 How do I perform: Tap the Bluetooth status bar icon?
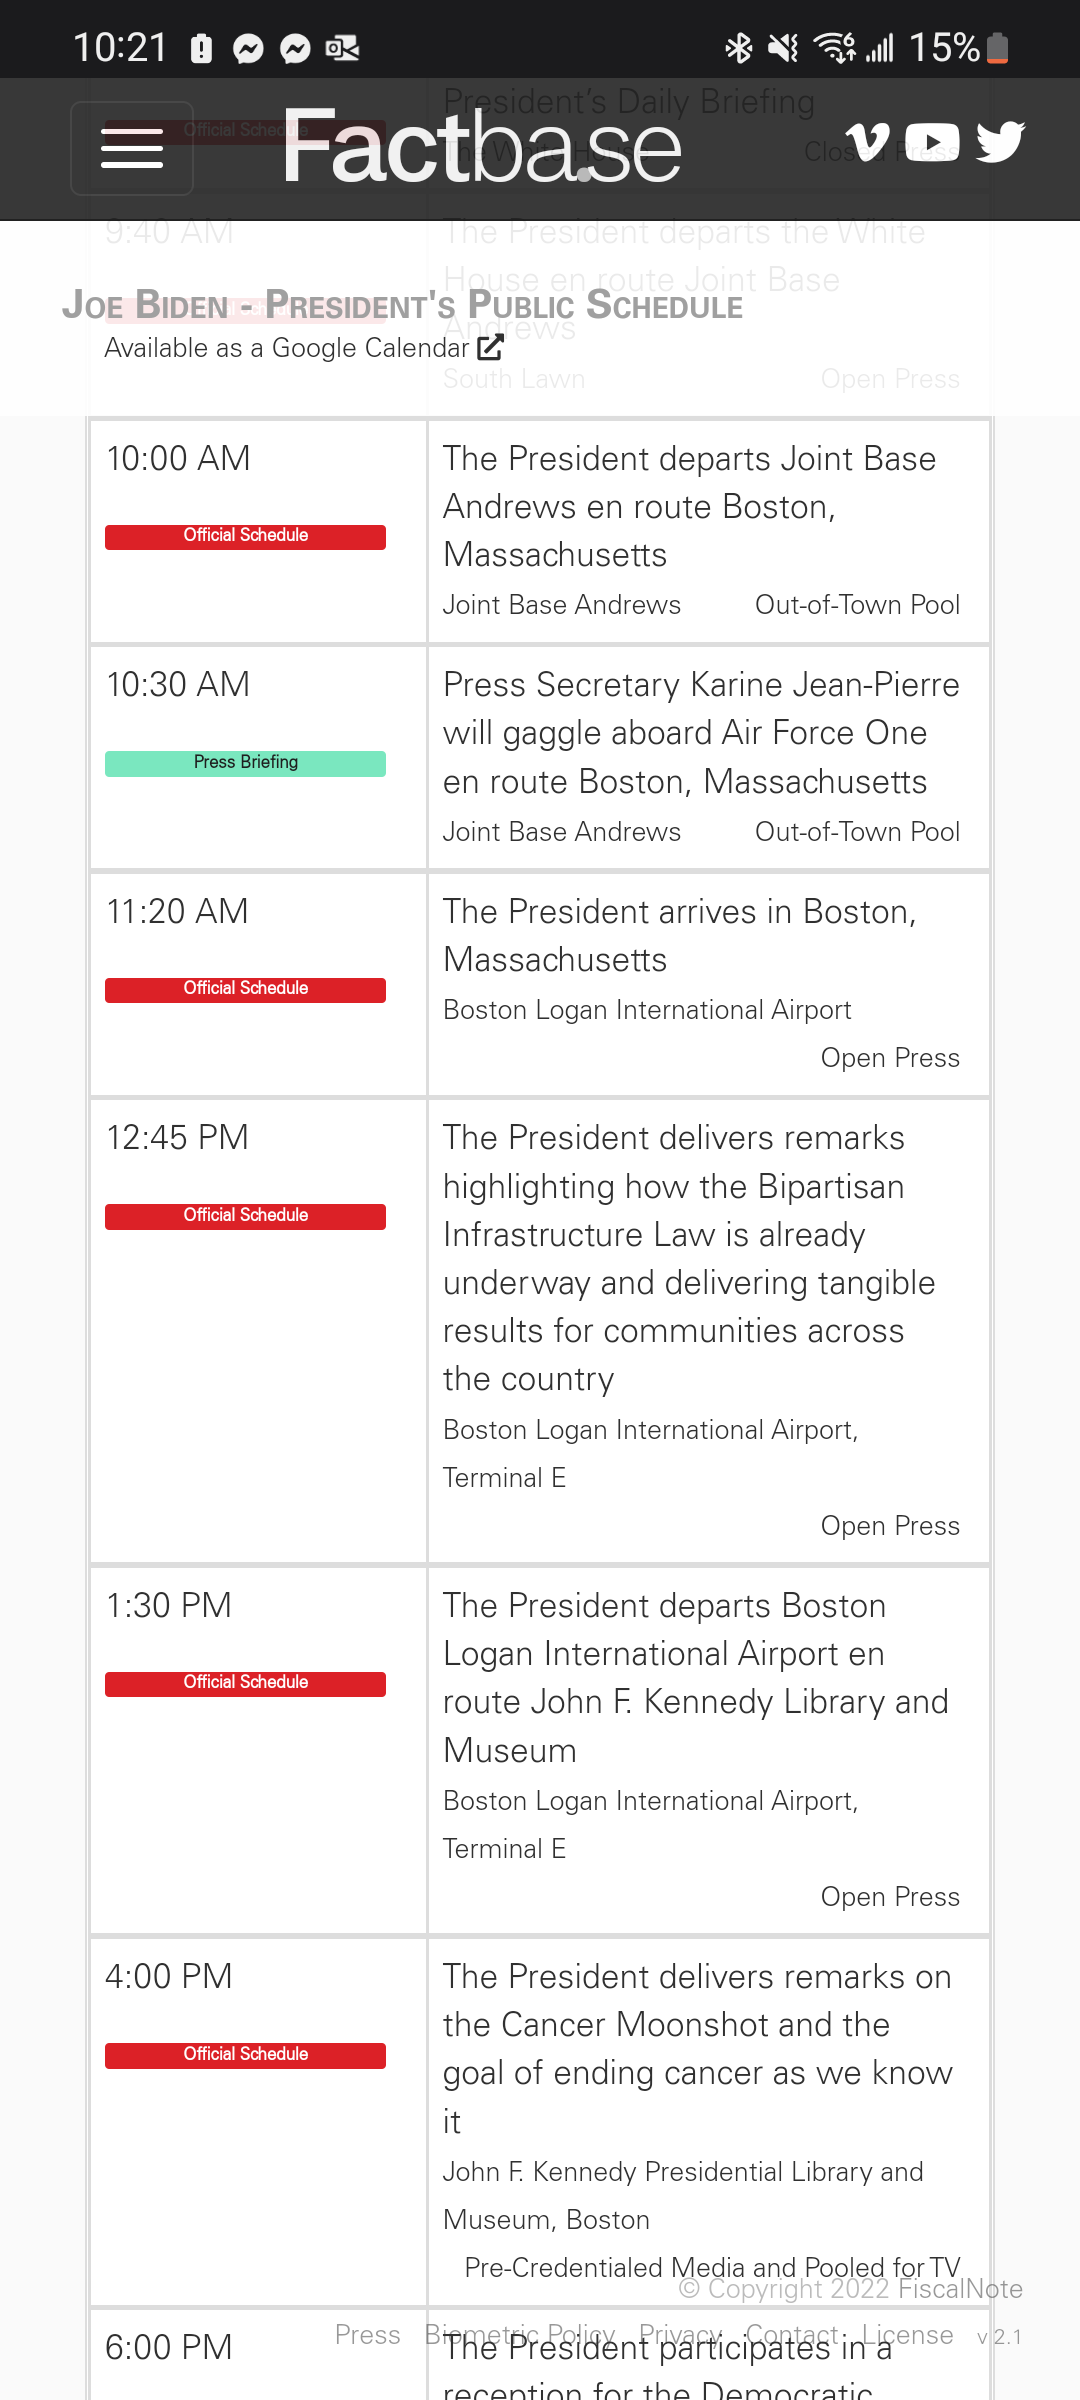(739, 47)
